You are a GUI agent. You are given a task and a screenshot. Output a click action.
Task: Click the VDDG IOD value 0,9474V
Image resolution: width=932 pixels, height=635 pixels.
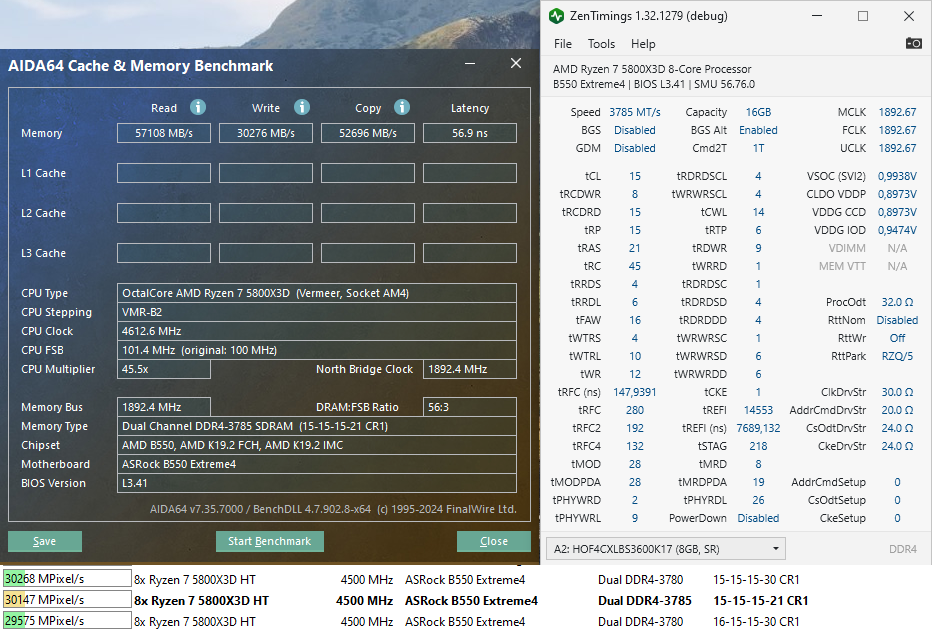(x=897, y=230)
